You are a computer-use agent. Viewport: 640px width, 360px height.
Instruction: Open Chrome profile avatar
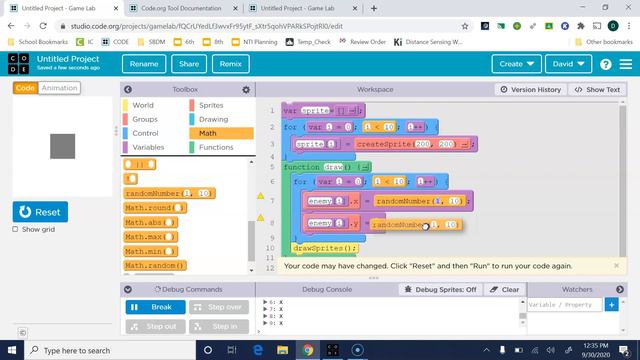(x=613, y=26)
